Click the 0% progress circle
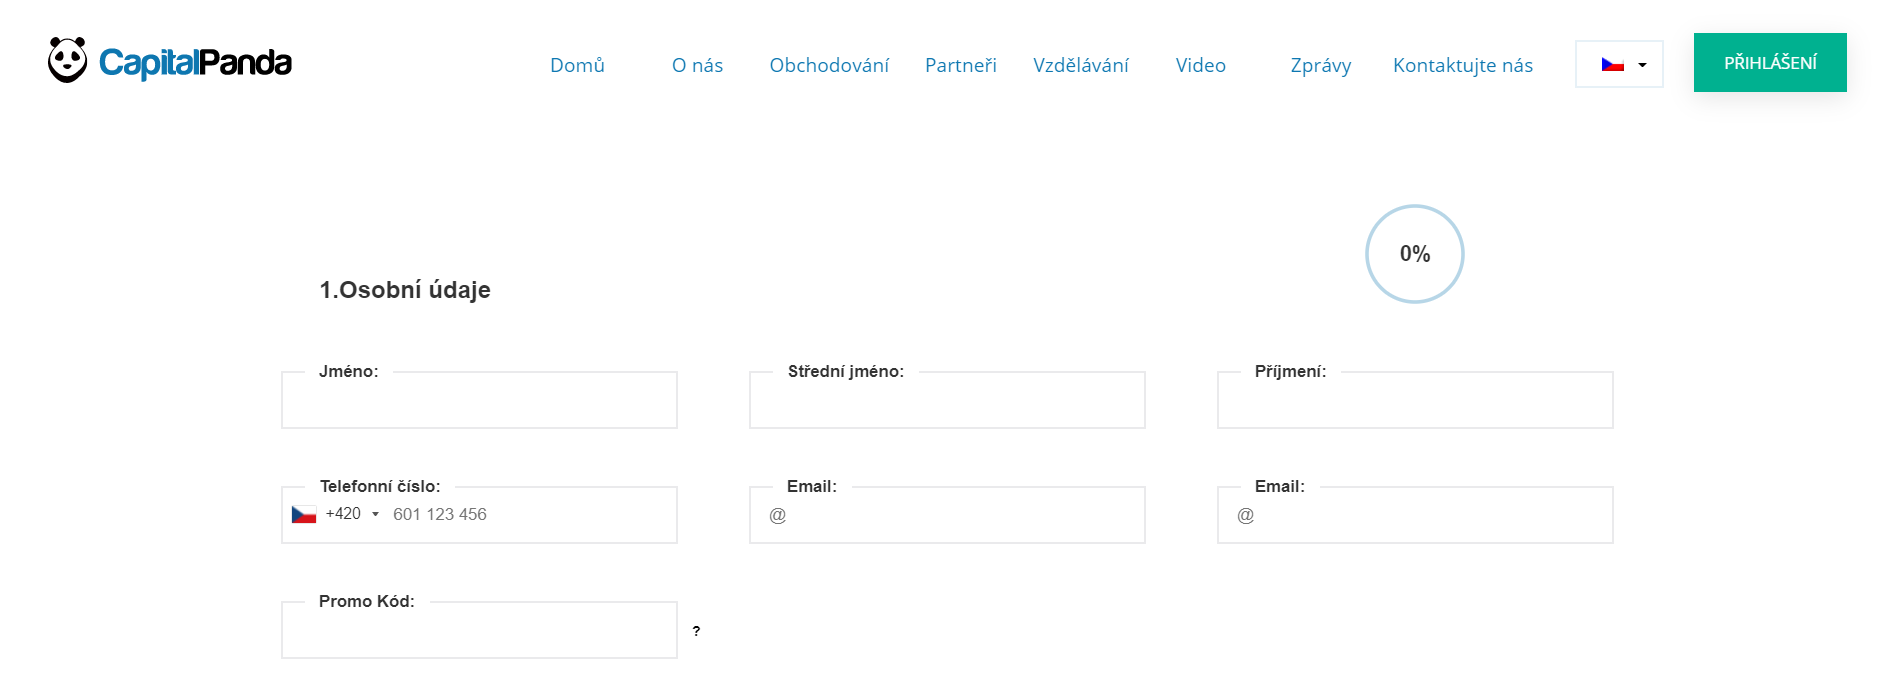The height and width of the screenshot is (679, 1887). coord(1414,254)
